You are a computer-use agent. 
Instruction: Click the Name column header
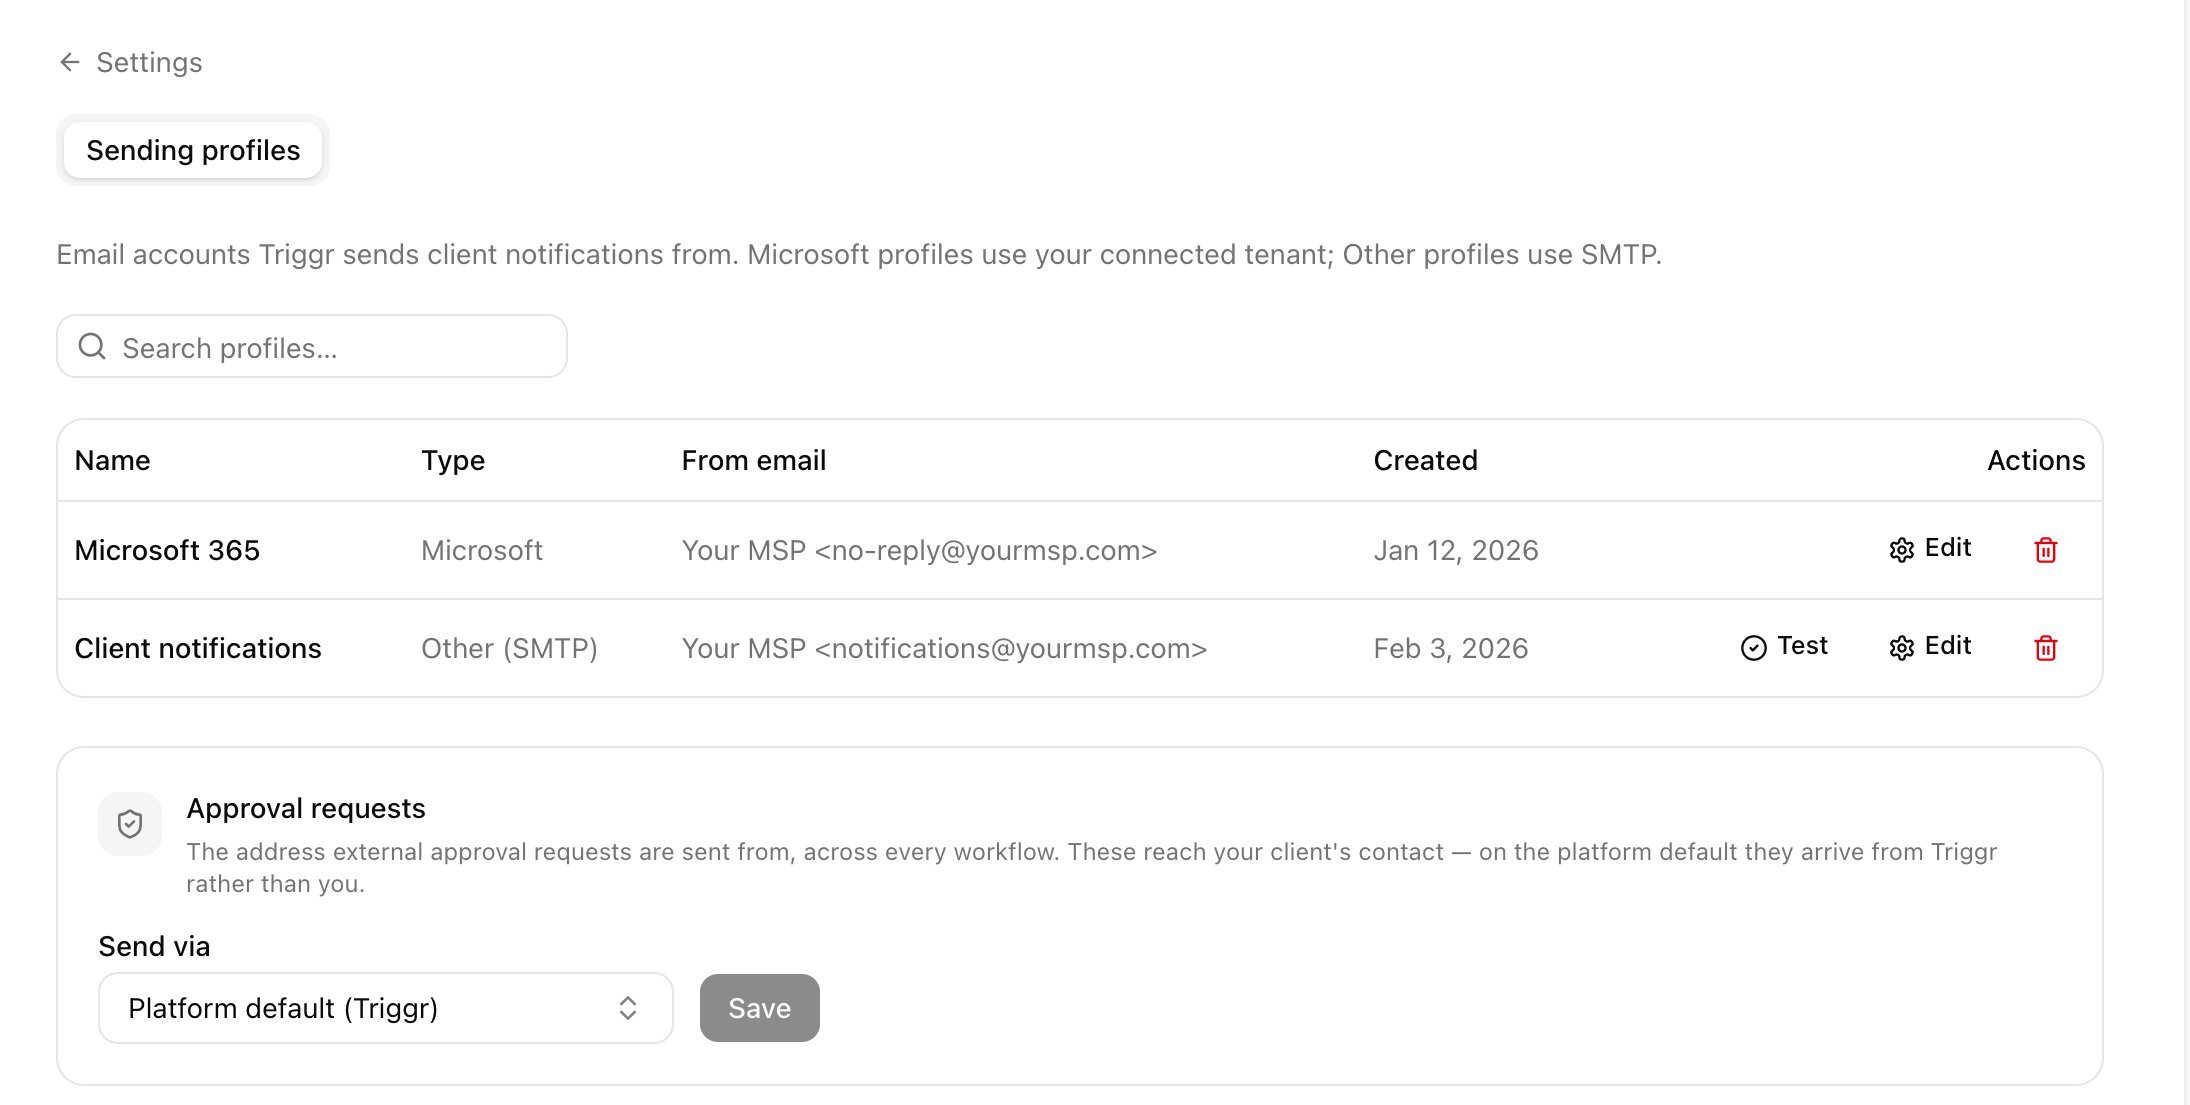(112, 460)
